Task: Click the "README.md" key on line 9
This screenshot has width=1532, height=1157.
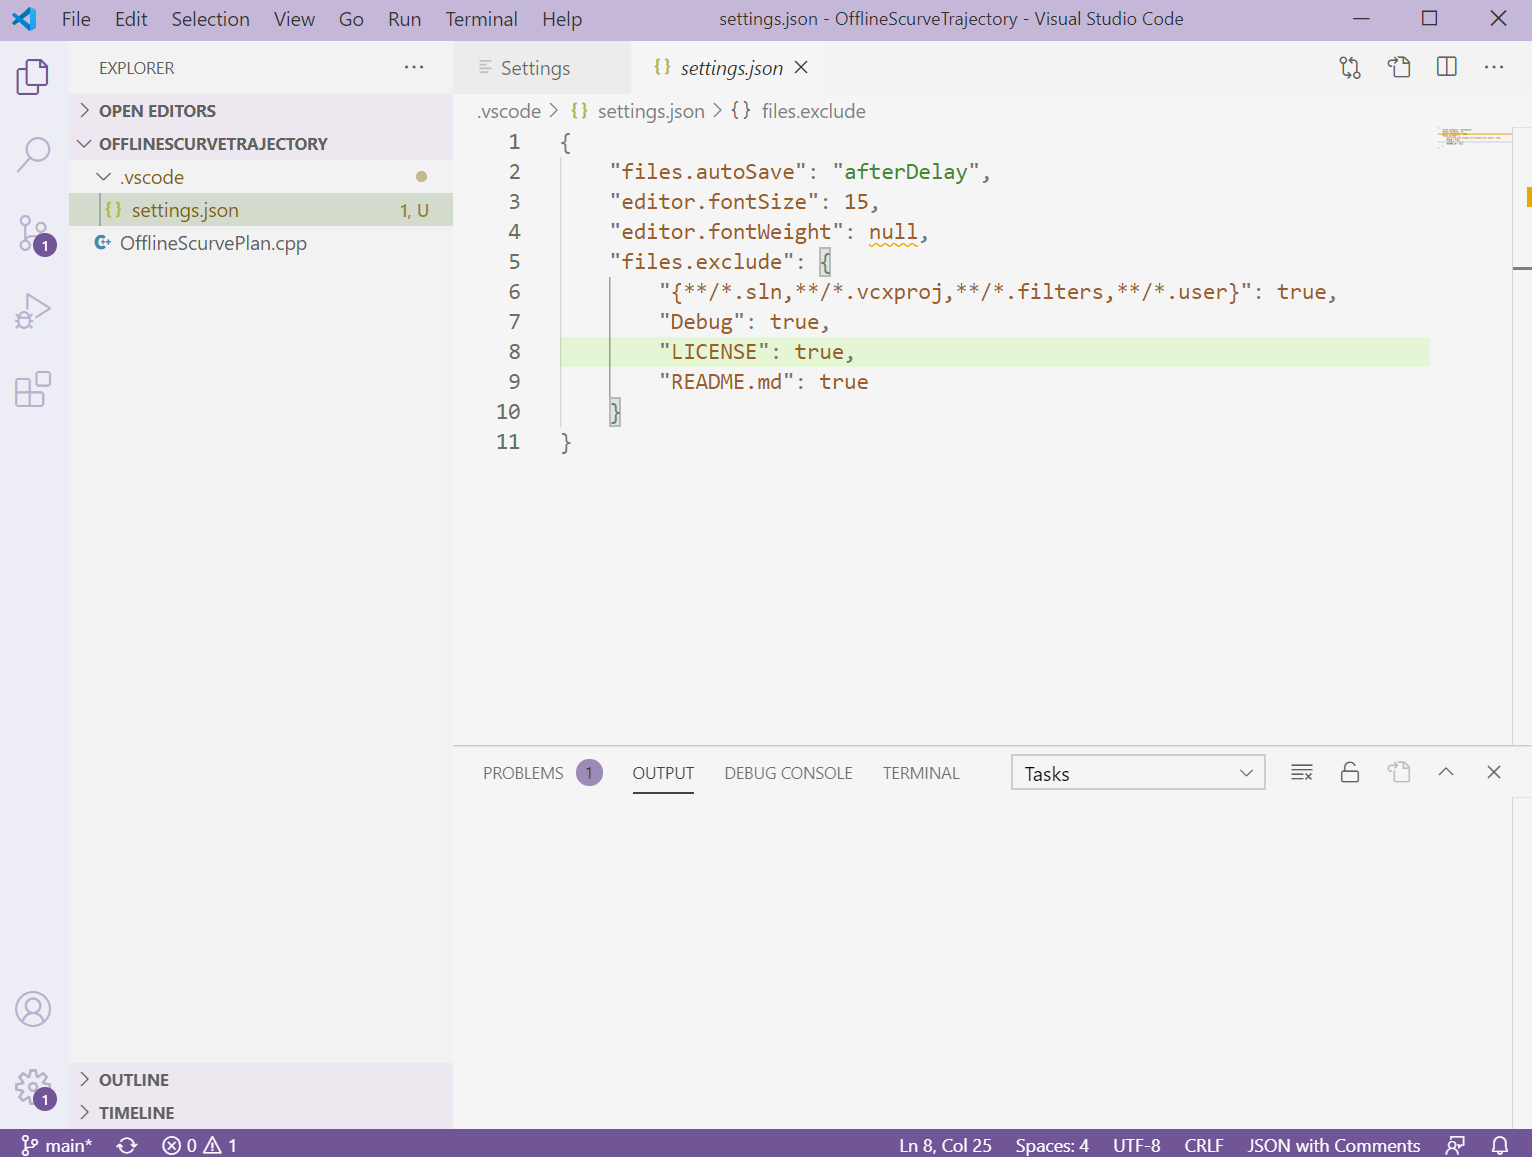Action: [726, 382]
